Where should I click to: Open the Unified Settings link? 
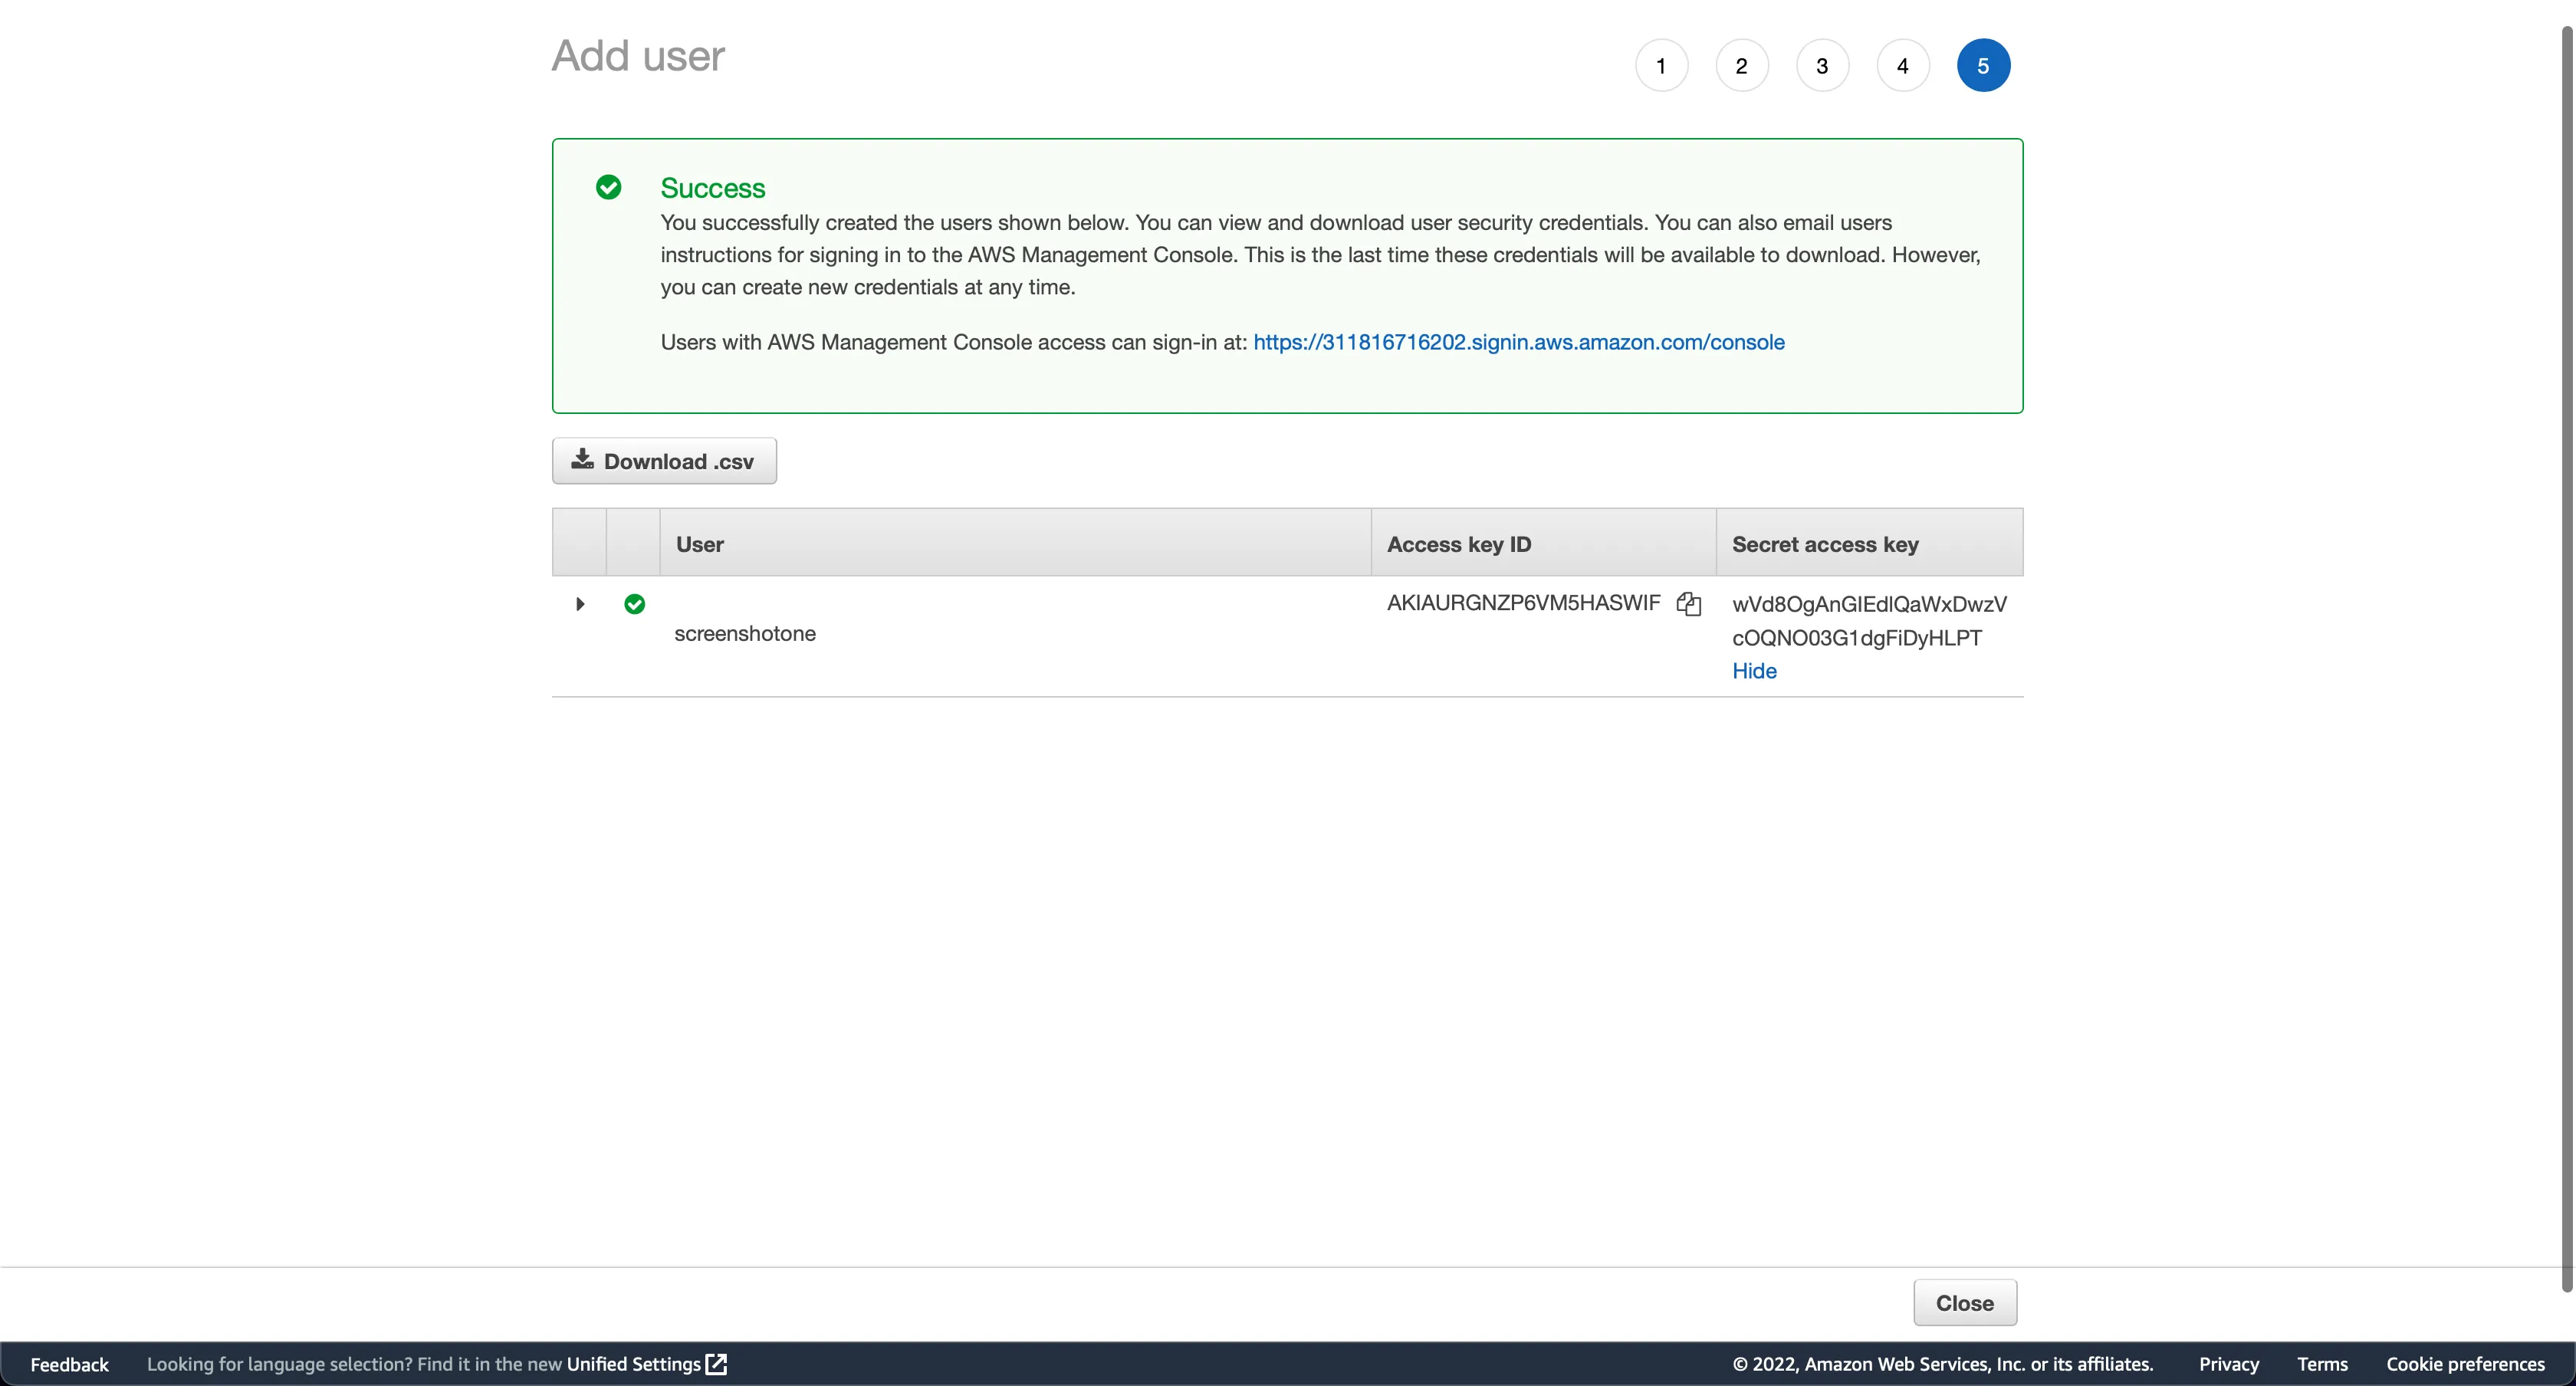coord(633,1364)
